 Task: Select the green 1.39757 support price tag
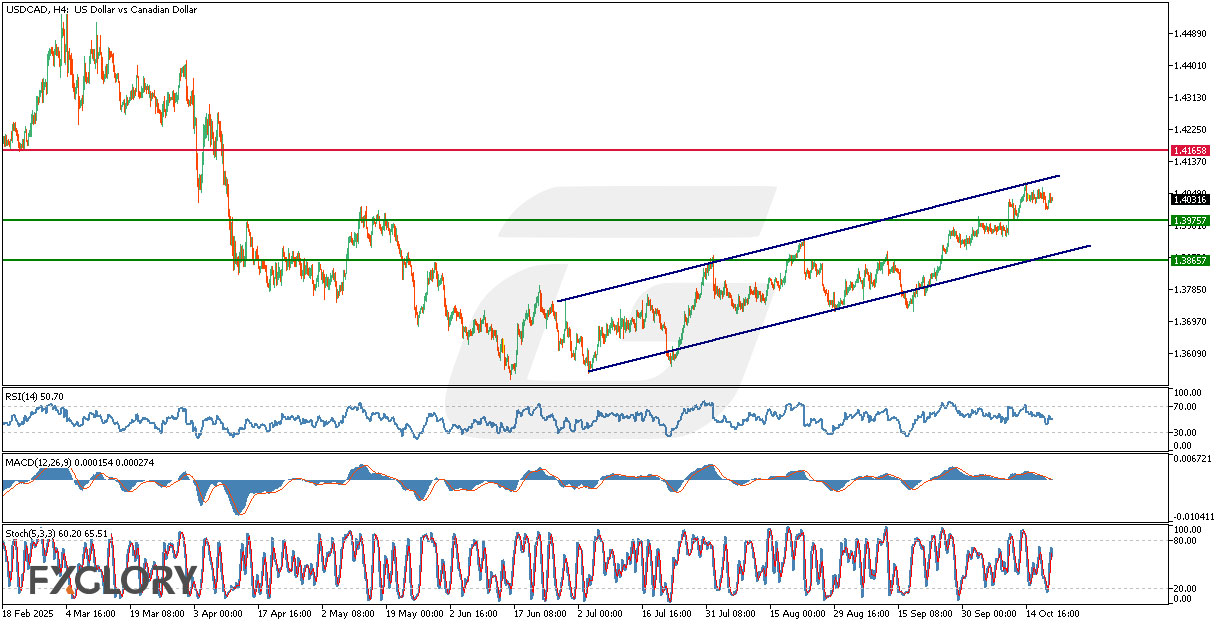1190,220
